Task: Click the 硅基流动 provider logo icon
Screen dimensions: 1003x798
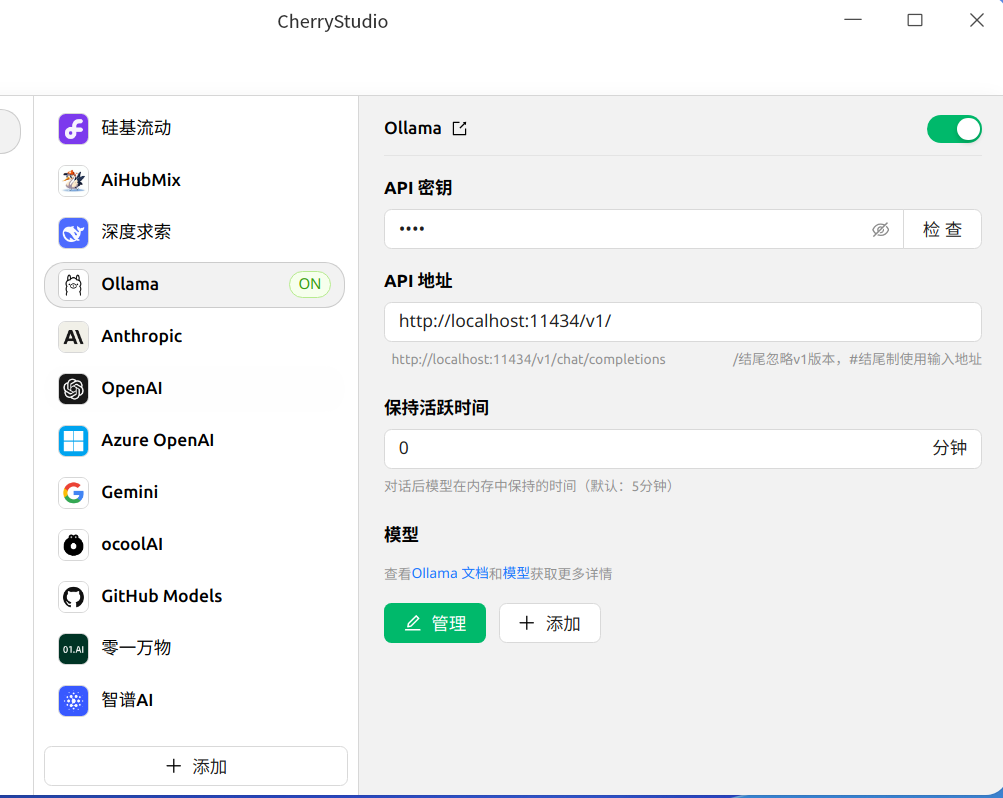Action: [x=74, y=129]
